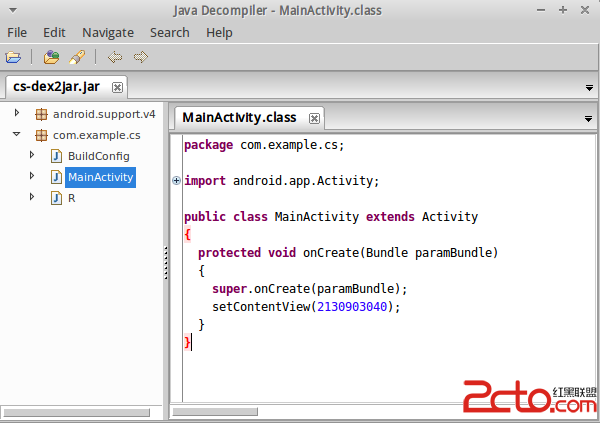Open the Edit menu
This screenshot has height=423, width=600.
click(x=54, y=33)
